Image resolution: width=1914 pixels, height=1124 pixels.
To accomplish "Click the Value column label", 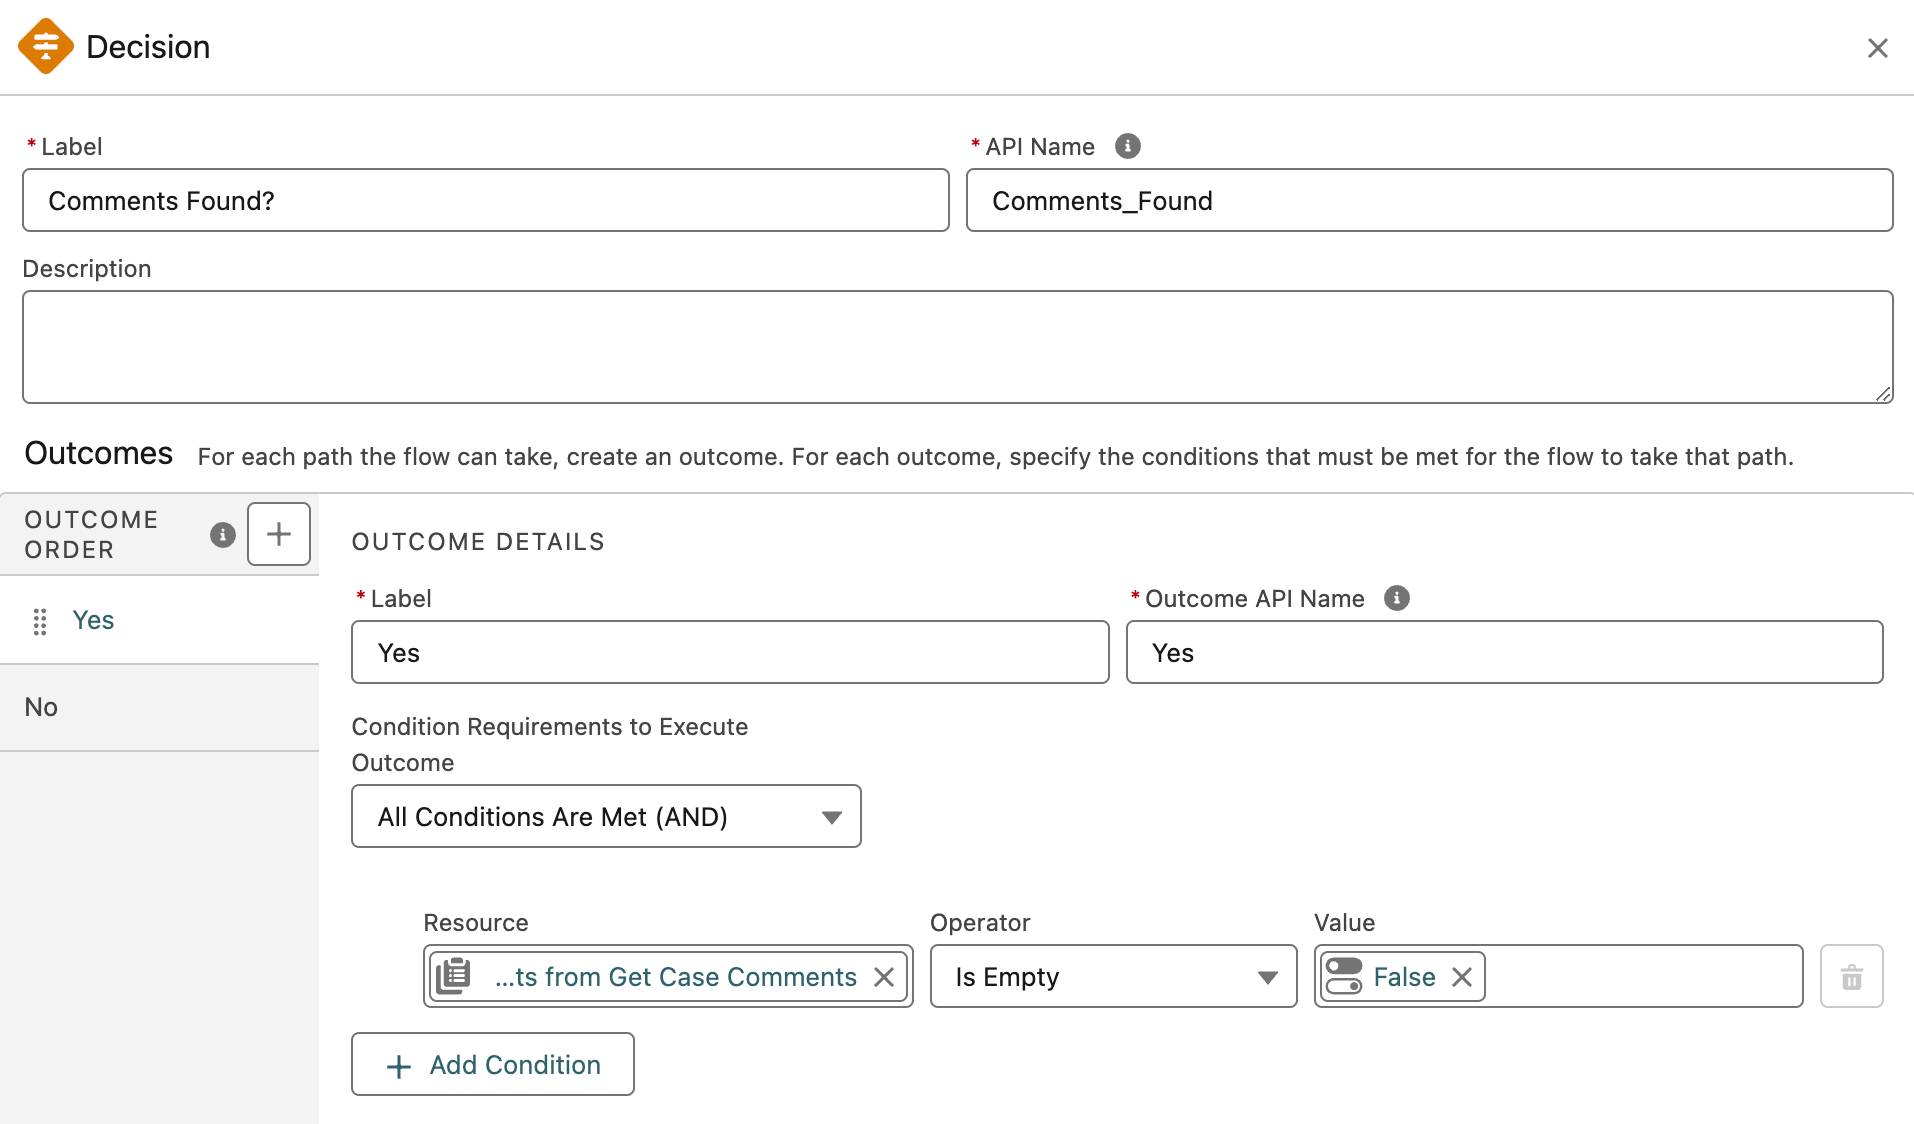I will [x=1345, y=922].
